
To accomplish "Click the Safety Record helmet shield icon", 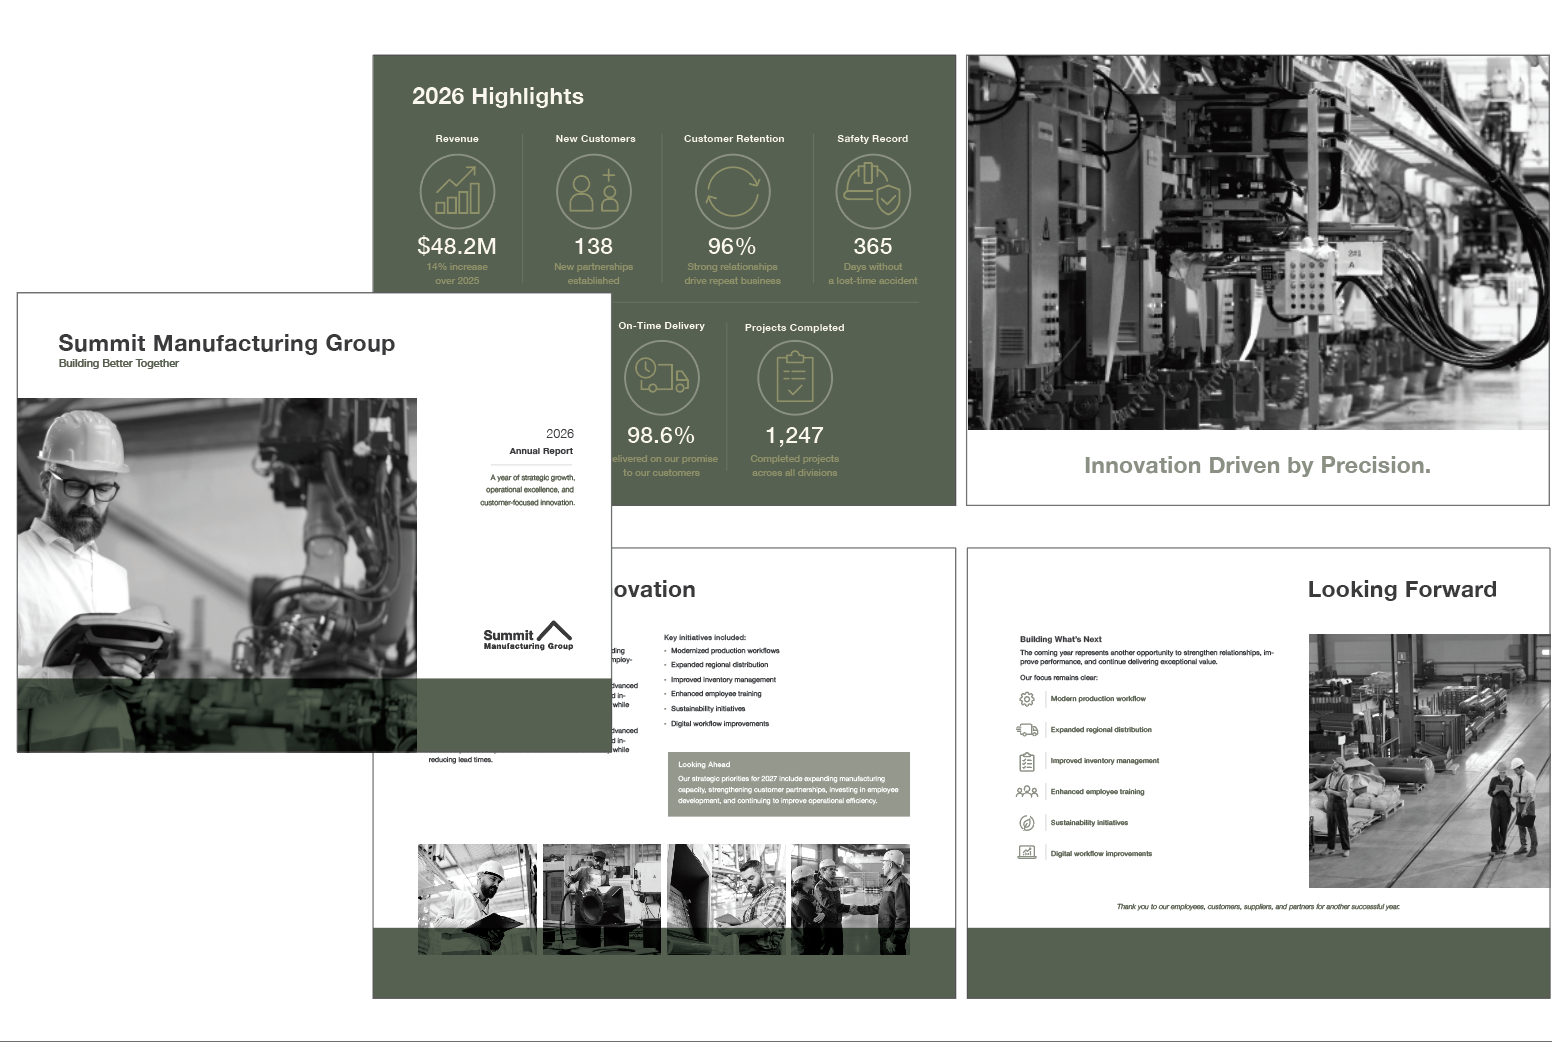I will click(873, 191).
